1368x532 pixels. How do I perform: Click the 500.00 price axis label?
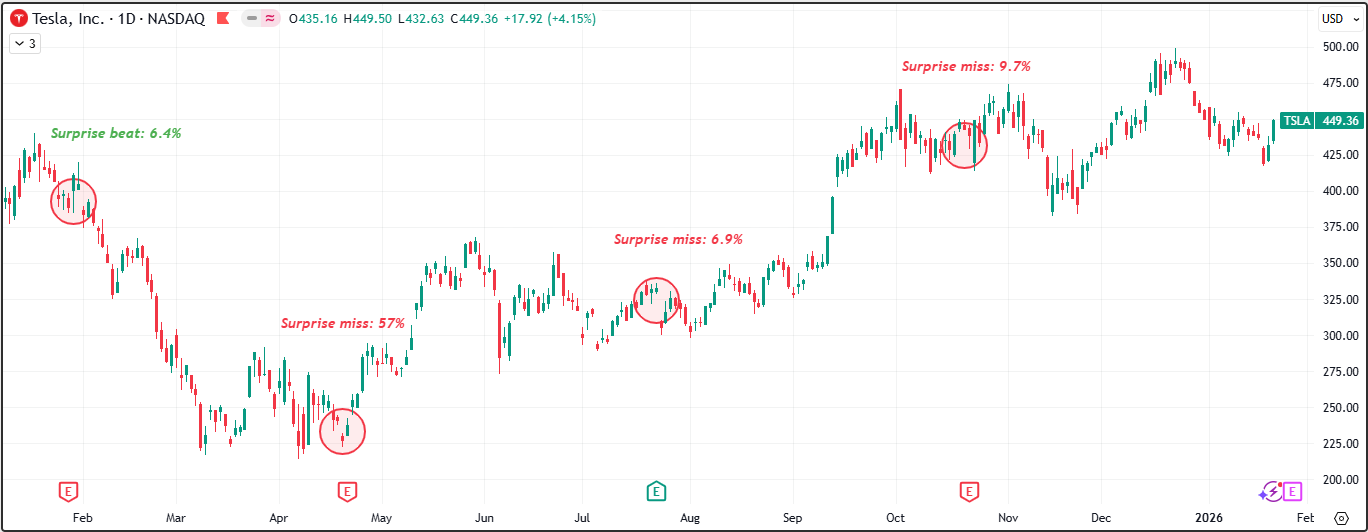(x=1340, y=47)
